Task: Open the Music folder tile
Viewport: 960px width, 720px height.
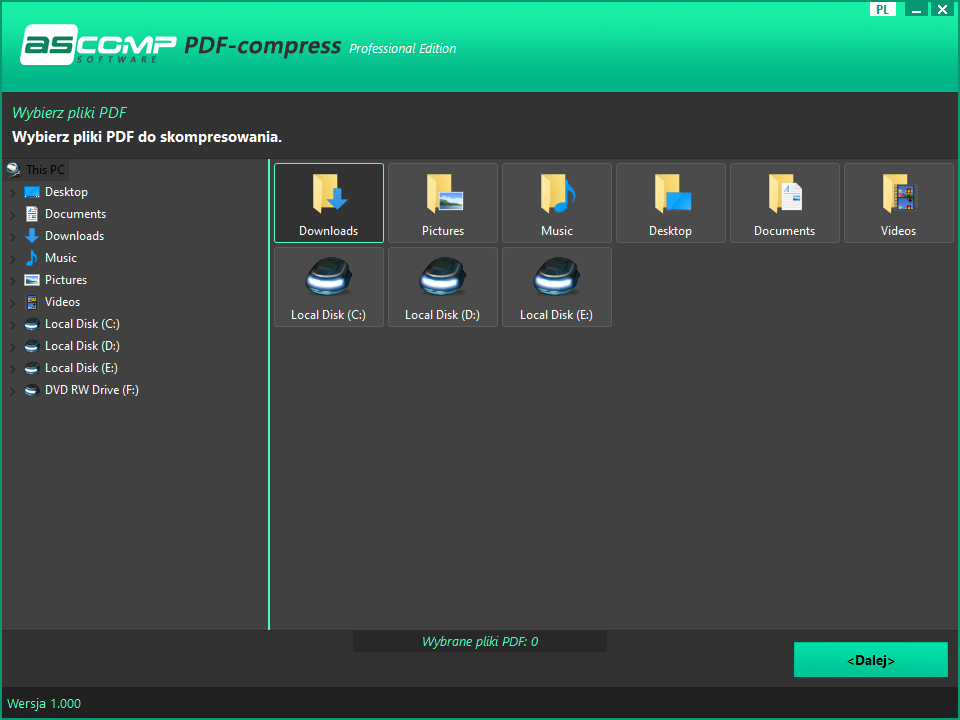Action: coord(557,203)
